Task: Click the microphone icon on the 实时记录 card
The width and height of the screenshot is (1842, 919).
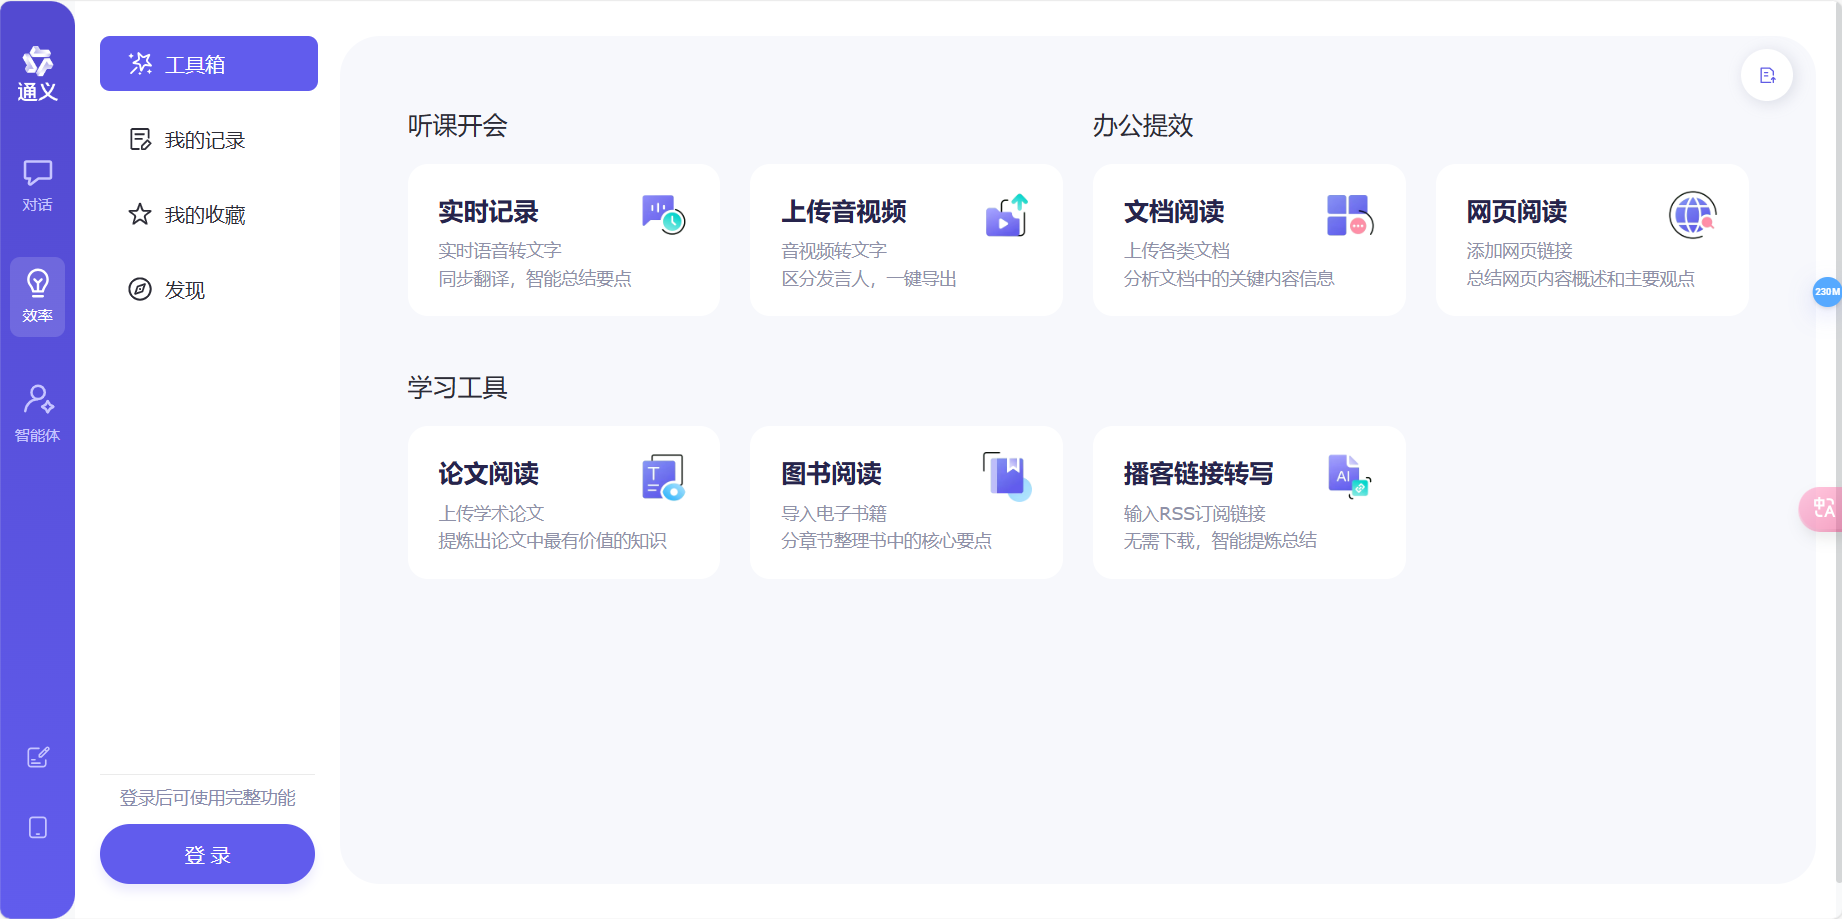Action: 661,212
